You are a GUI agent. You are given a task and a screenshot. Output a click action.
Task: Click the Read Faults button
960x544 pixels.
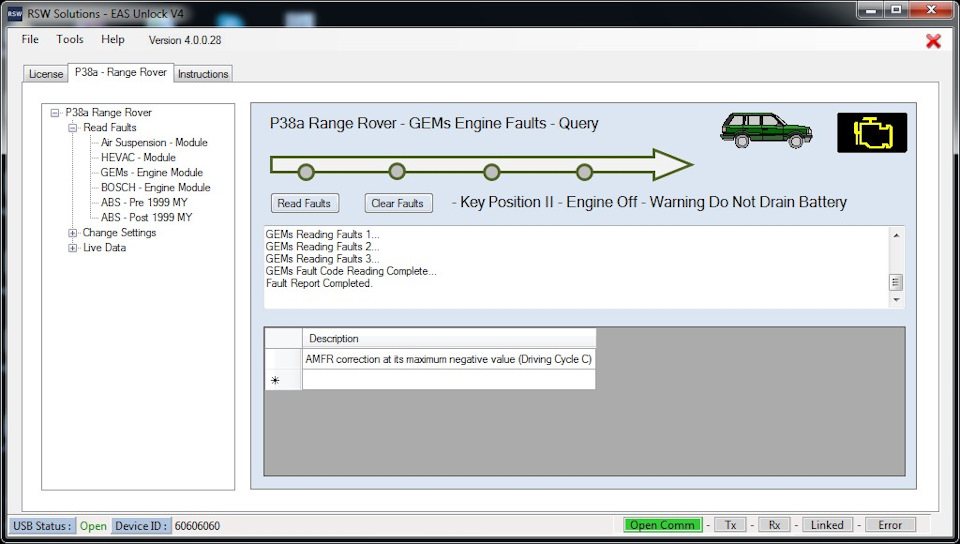pos(304,203)
